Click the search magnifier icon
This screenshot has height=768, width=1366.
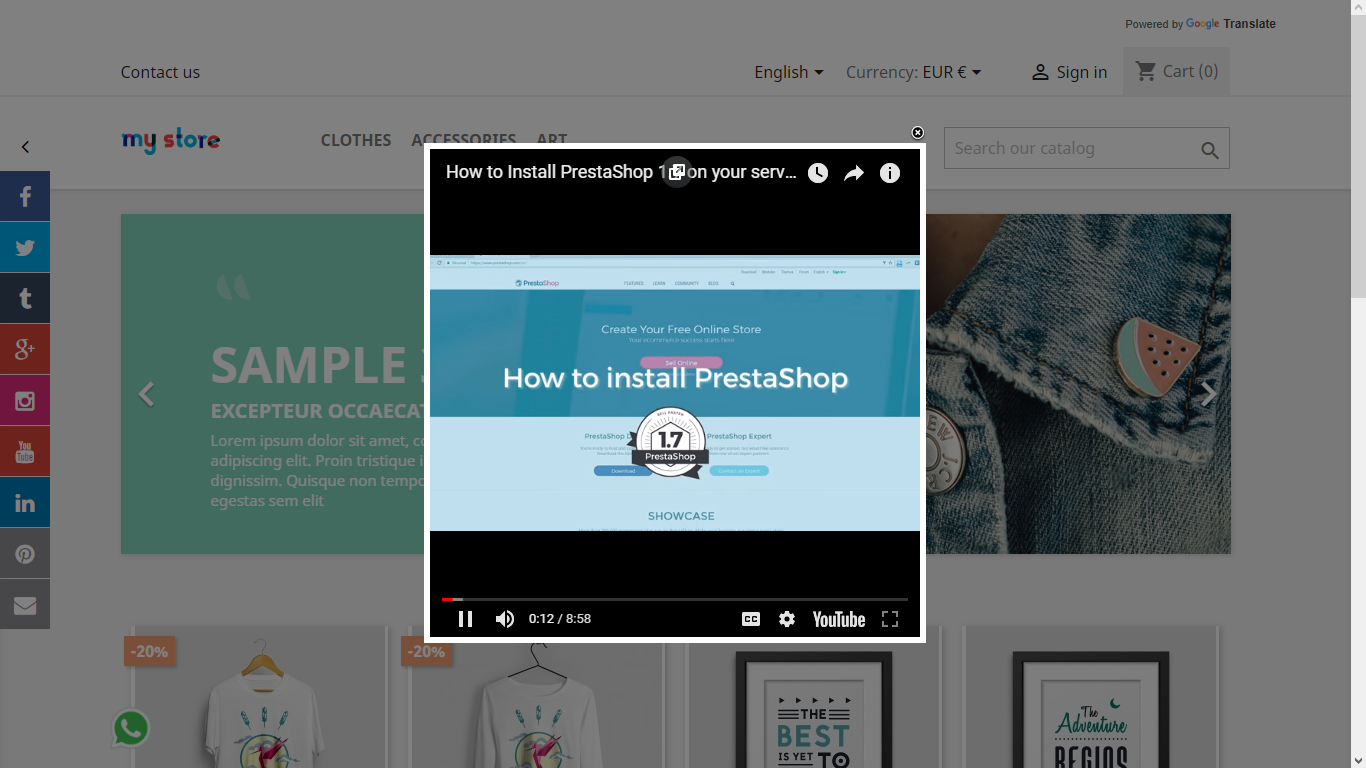pyautogui.click(x=1210, y=150)
